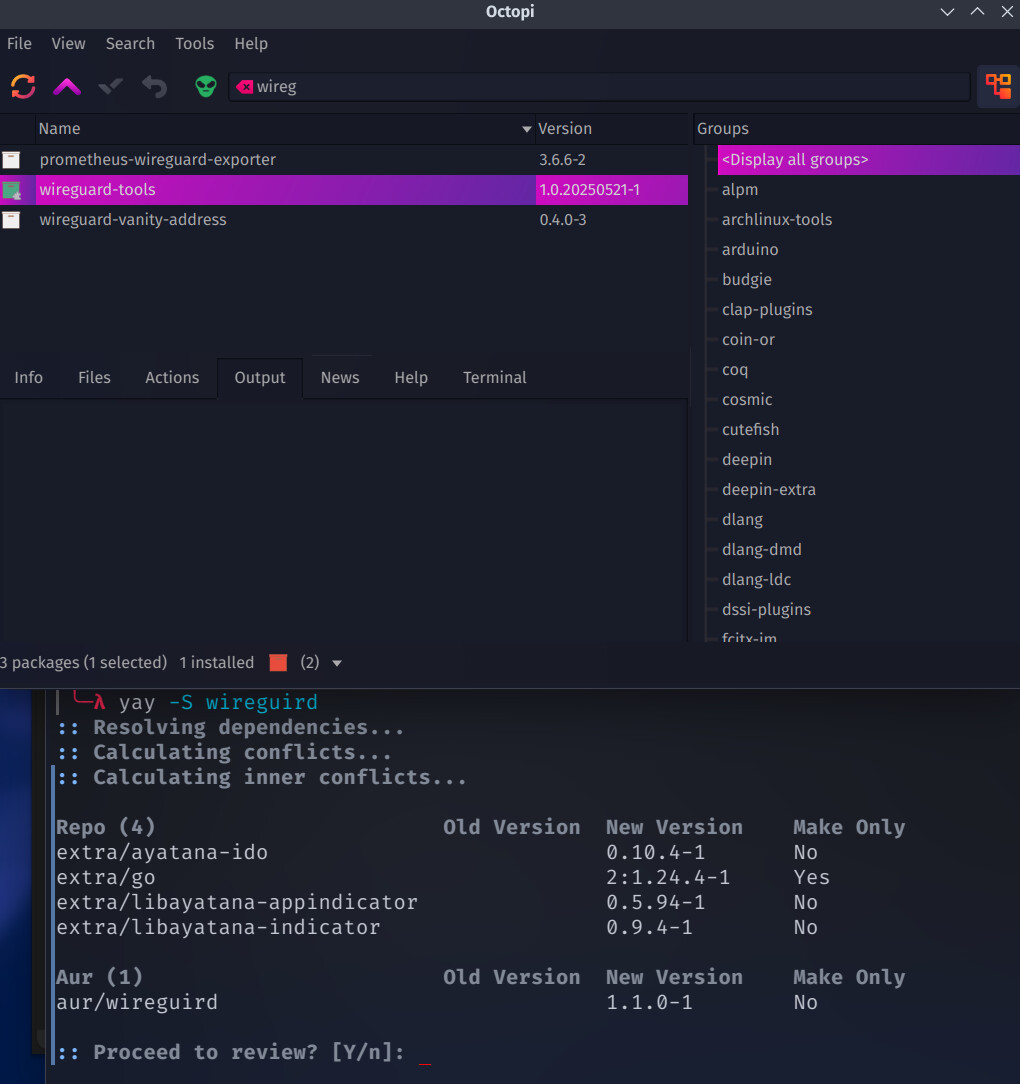Click extra/ayatana-ido line in terminal
This screenshot has height=1084, width=1020.
click(x=162, y=852)
